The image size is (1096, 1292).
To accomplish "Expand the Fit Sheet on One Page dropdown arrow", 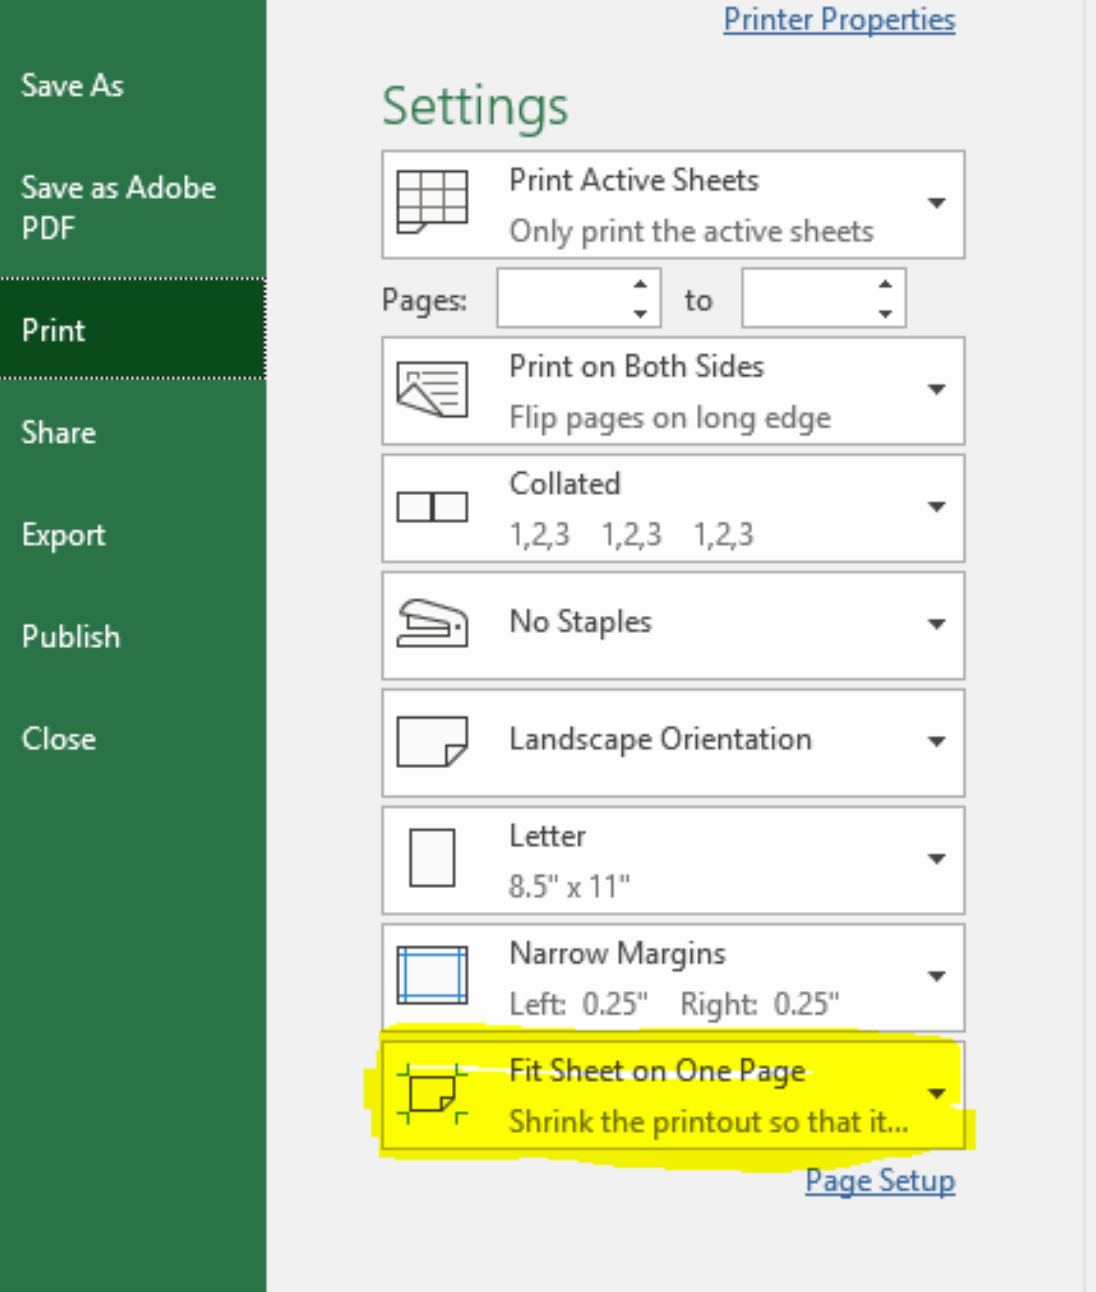I will click(936, 1093).
